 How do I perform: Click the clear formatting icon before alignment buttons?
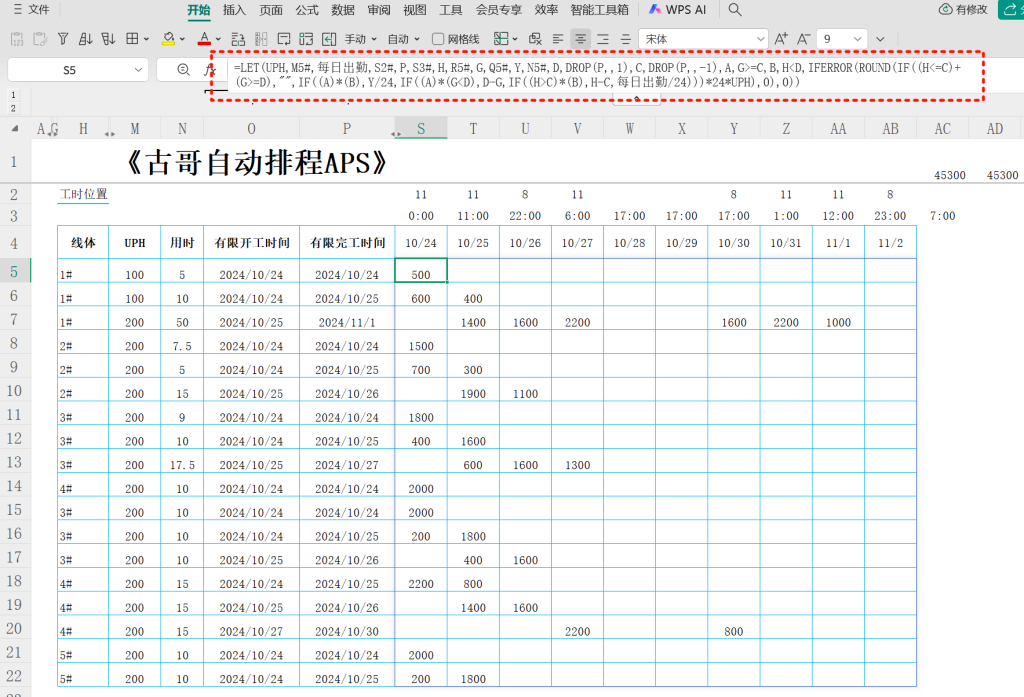tap(535, 39)
